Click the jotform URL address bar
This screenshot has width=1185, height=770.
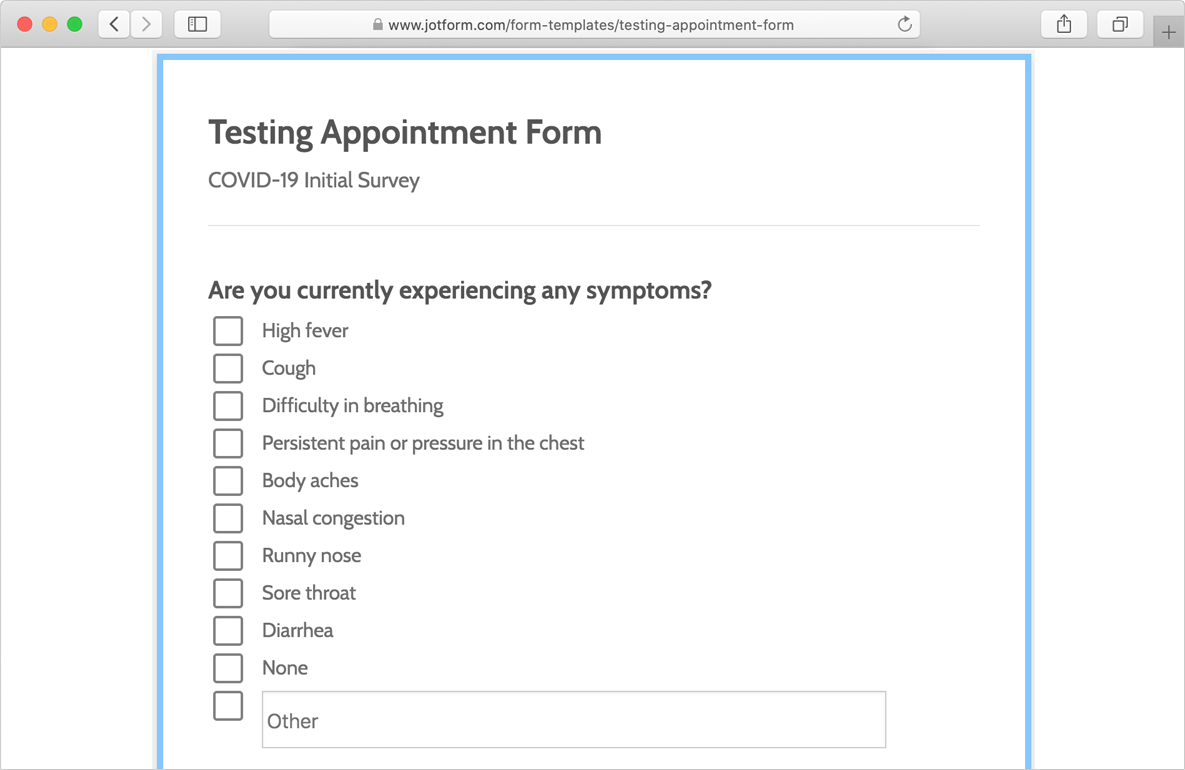pyautogui.click(x=590, y=25)
